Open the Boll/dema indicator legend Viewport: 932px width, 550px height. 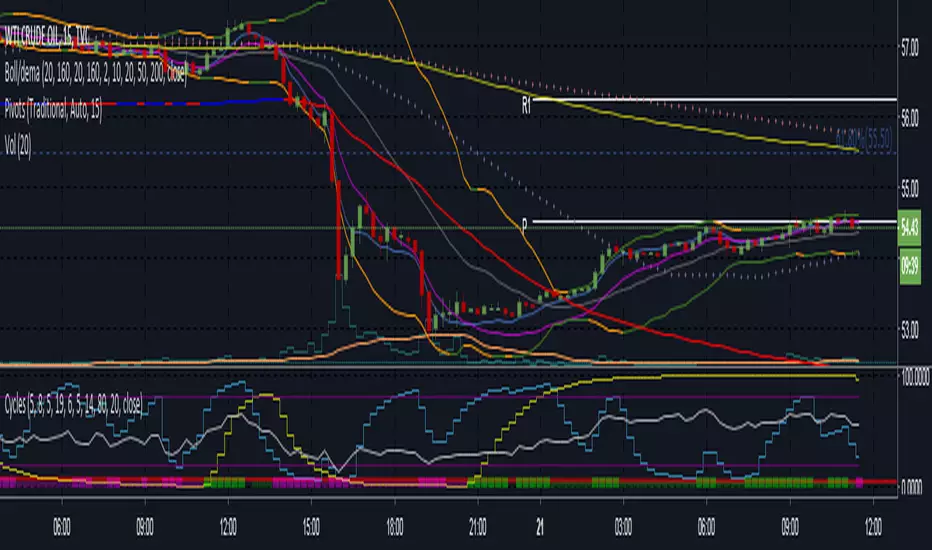coord(96,74)
